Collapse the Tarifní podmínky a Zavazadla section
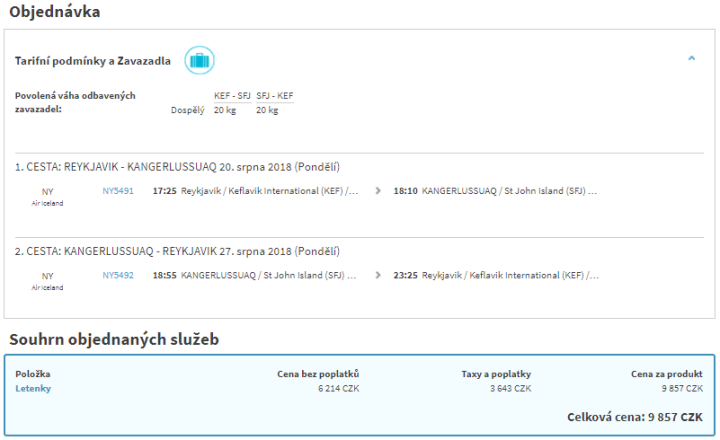This screenshot has width=720, height=440. click(x=691, y=59)
